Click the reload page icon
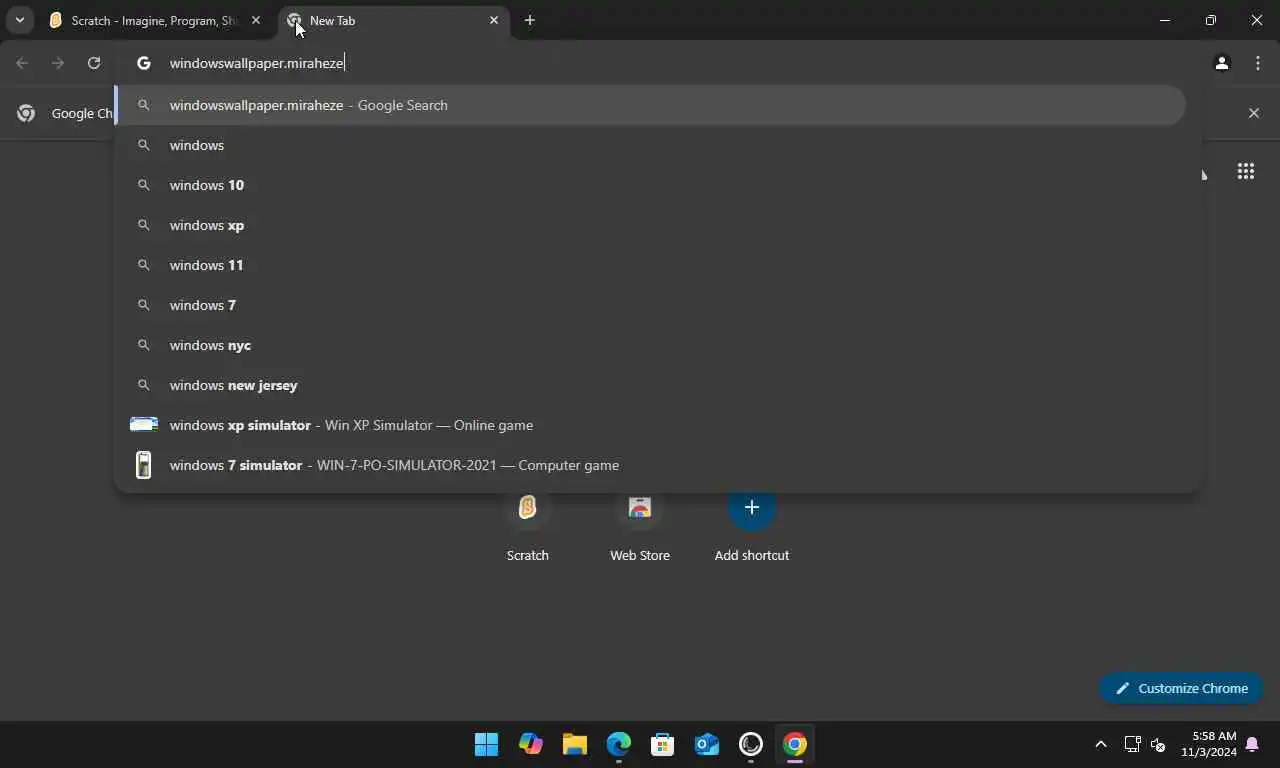The height and width of the screenshot is (768, 1280). click(x=94, y=63)
